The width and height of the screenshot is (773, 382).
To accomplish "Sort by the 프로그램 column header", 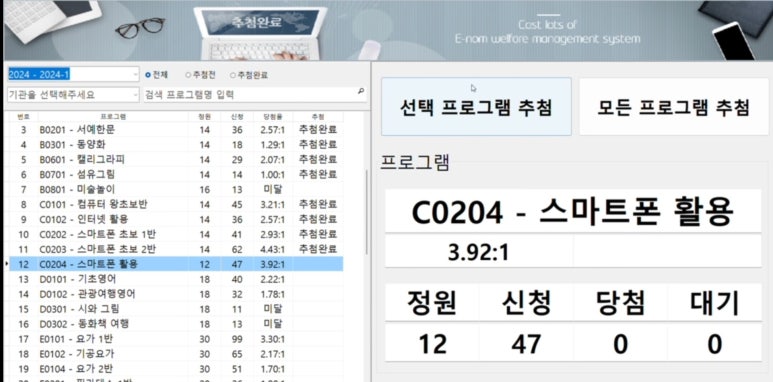I will [113, 117].
